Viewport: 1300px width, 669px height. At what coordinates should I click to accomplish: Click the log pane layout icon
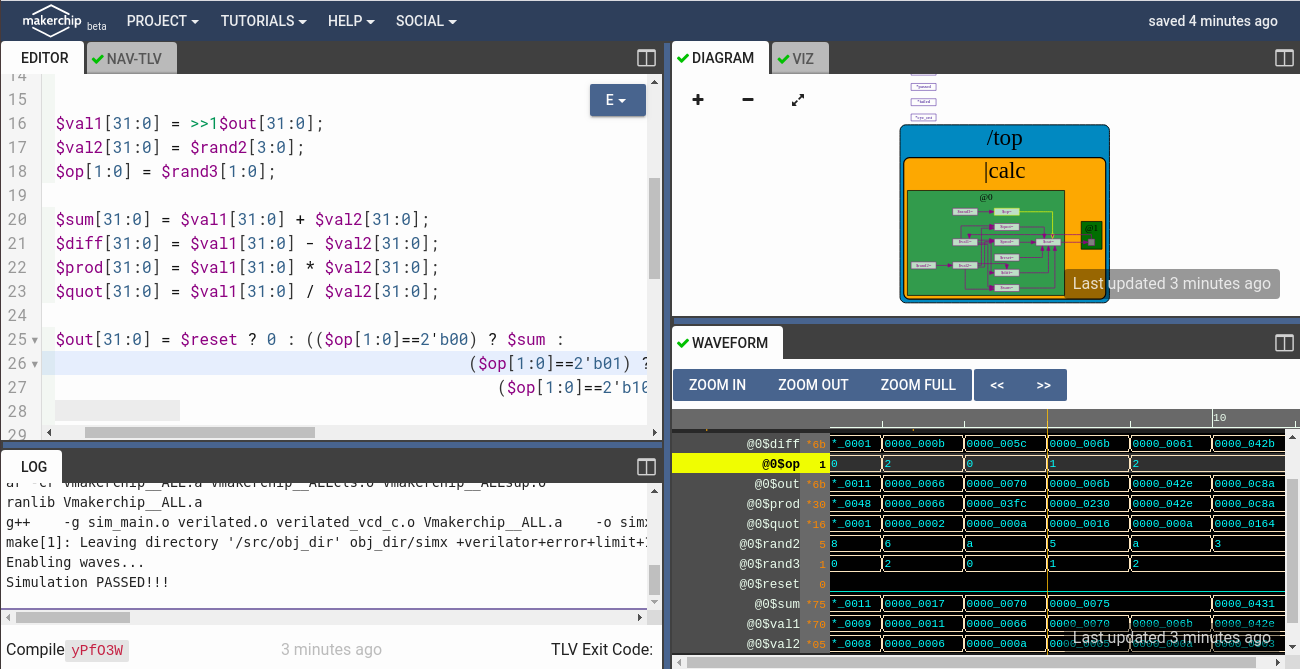pyautogui.click(x=646, y=466)
